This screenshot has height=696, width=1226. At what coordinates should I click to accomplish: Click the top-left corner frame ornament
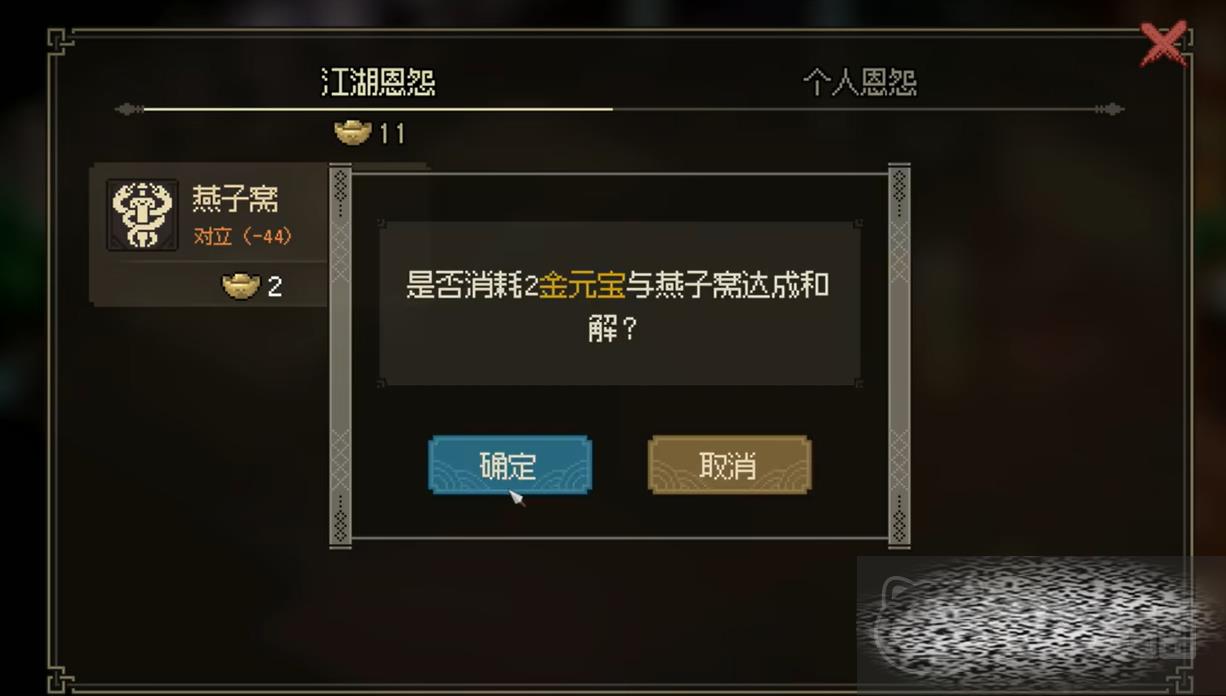click(x=63, y=46)
